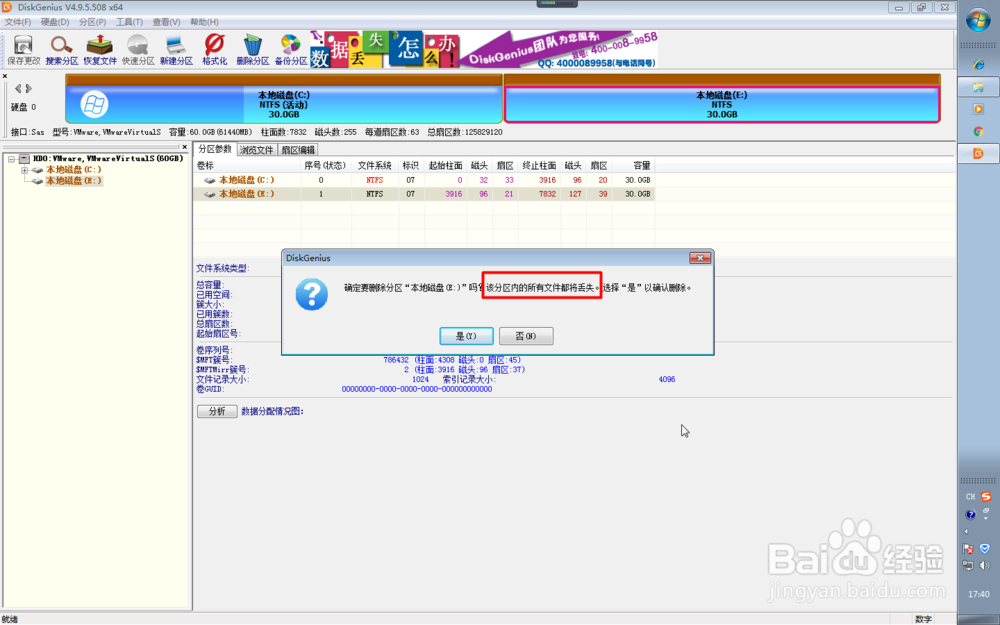Screen dimensions: 1000x625
Task: Open Windows Media Player taskbar icon
Action: pyautogui.click(x=978, y=109)
